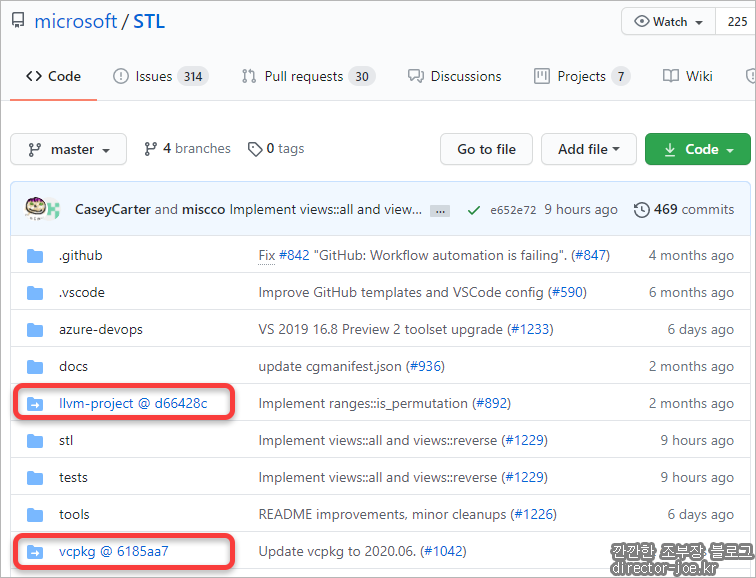Open the latest commit message link
The image size is (756, 578).
[325, 209]
